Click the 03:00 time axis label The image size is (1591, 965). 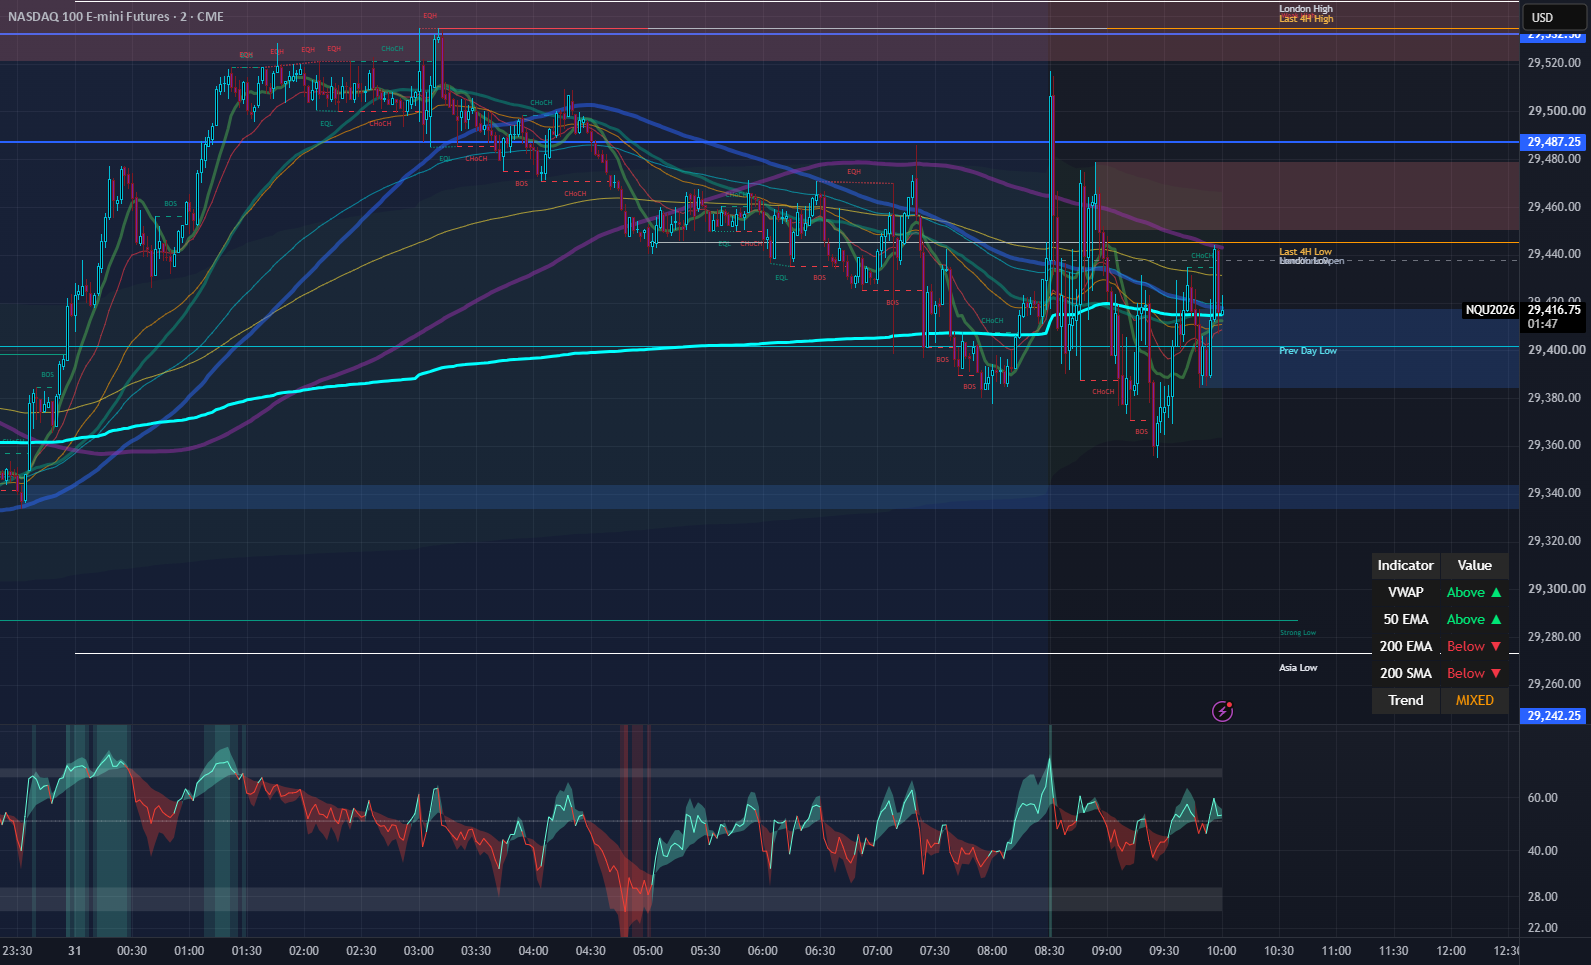click(419, 951)
